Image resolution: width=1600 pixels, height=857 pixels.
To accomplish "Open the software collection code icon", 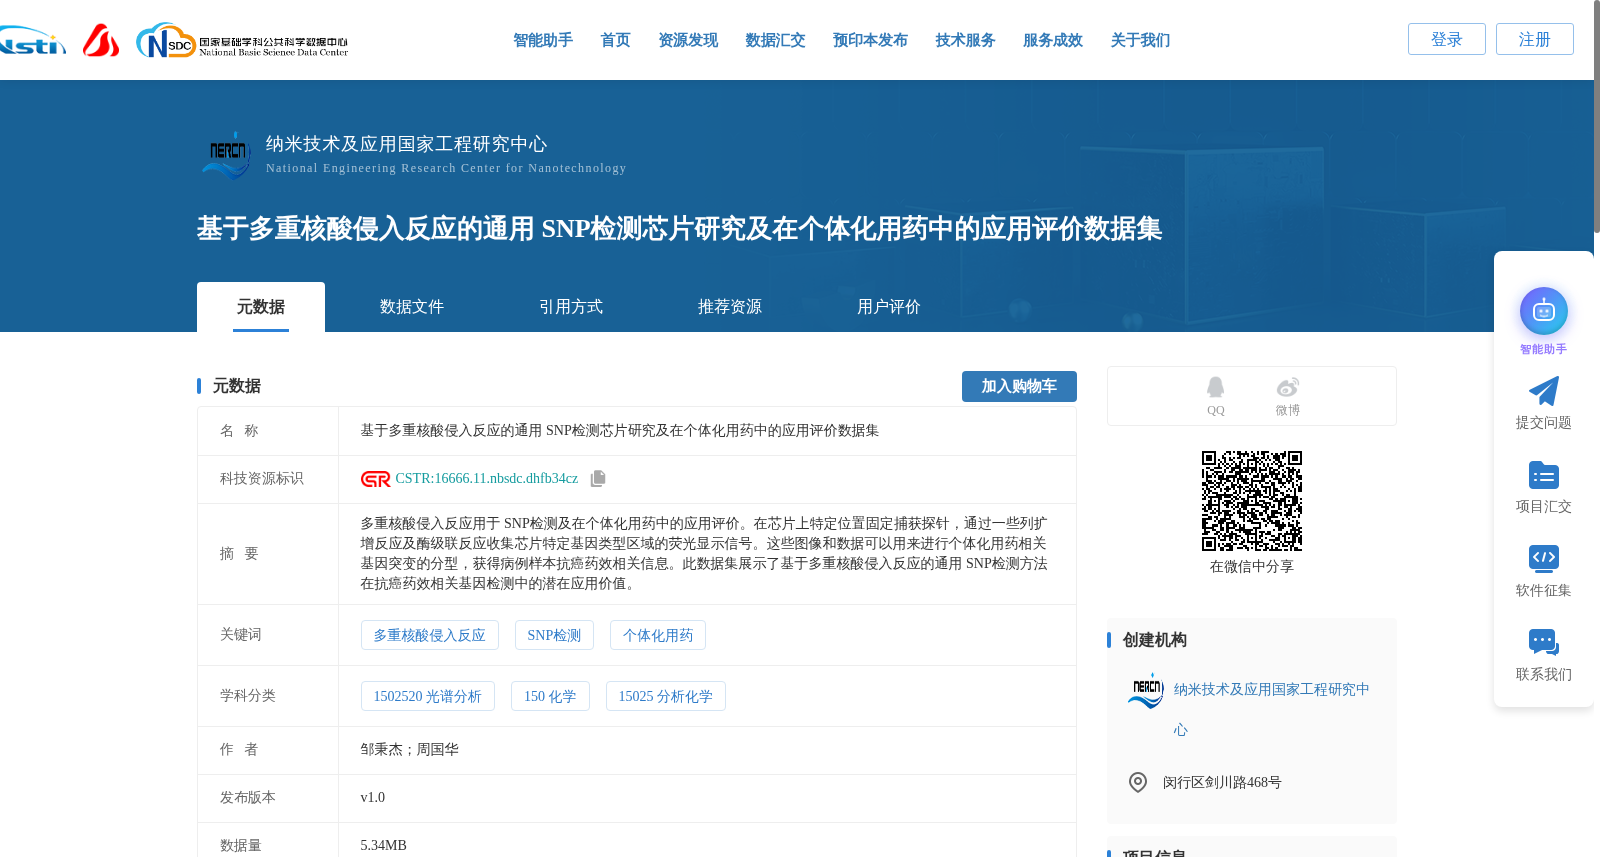I will [1544, 558].
